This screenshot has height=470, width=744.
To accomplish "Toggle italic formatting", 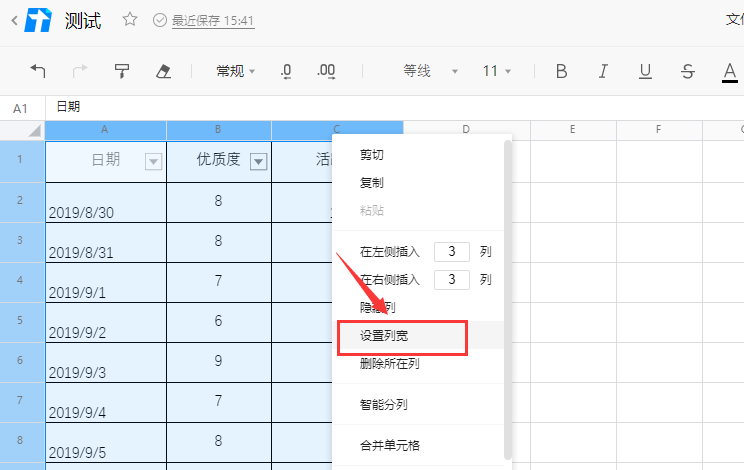I will coord(603,71).
